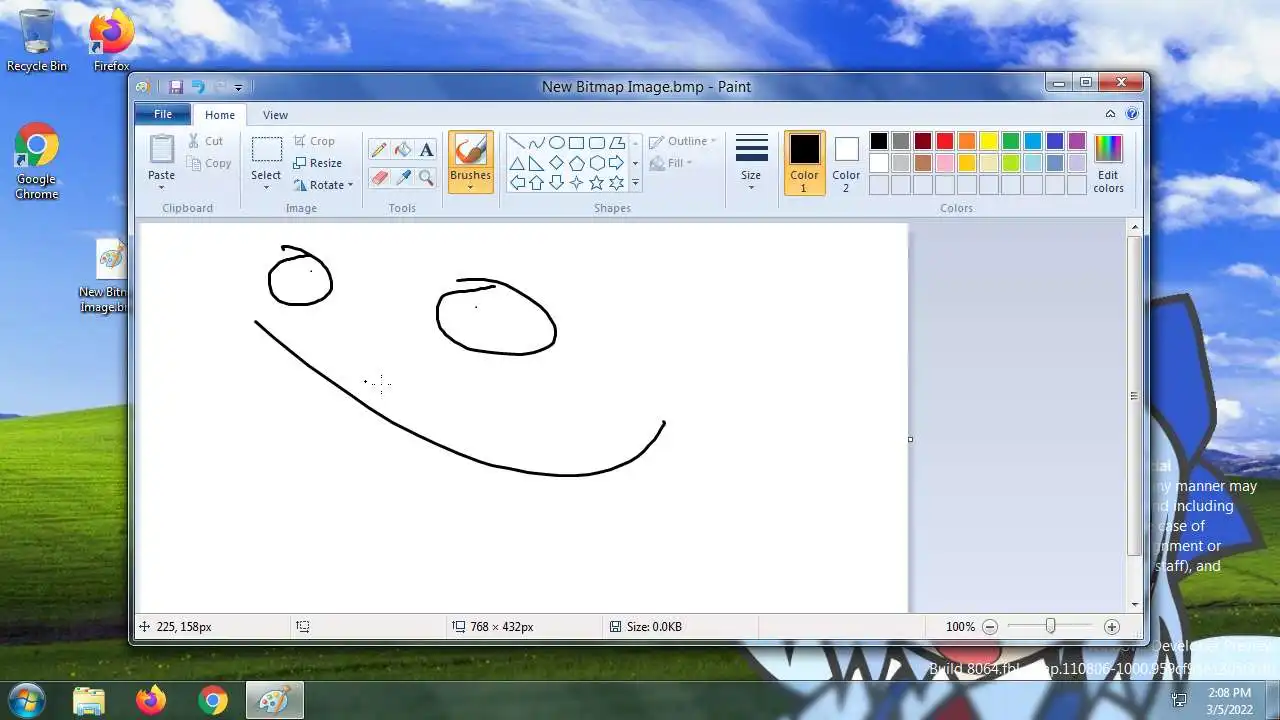Image resolution: width=1280 pixels, height=720 pixels.
Task: Choose the Five-point star shape
Action: coord(597,183)
